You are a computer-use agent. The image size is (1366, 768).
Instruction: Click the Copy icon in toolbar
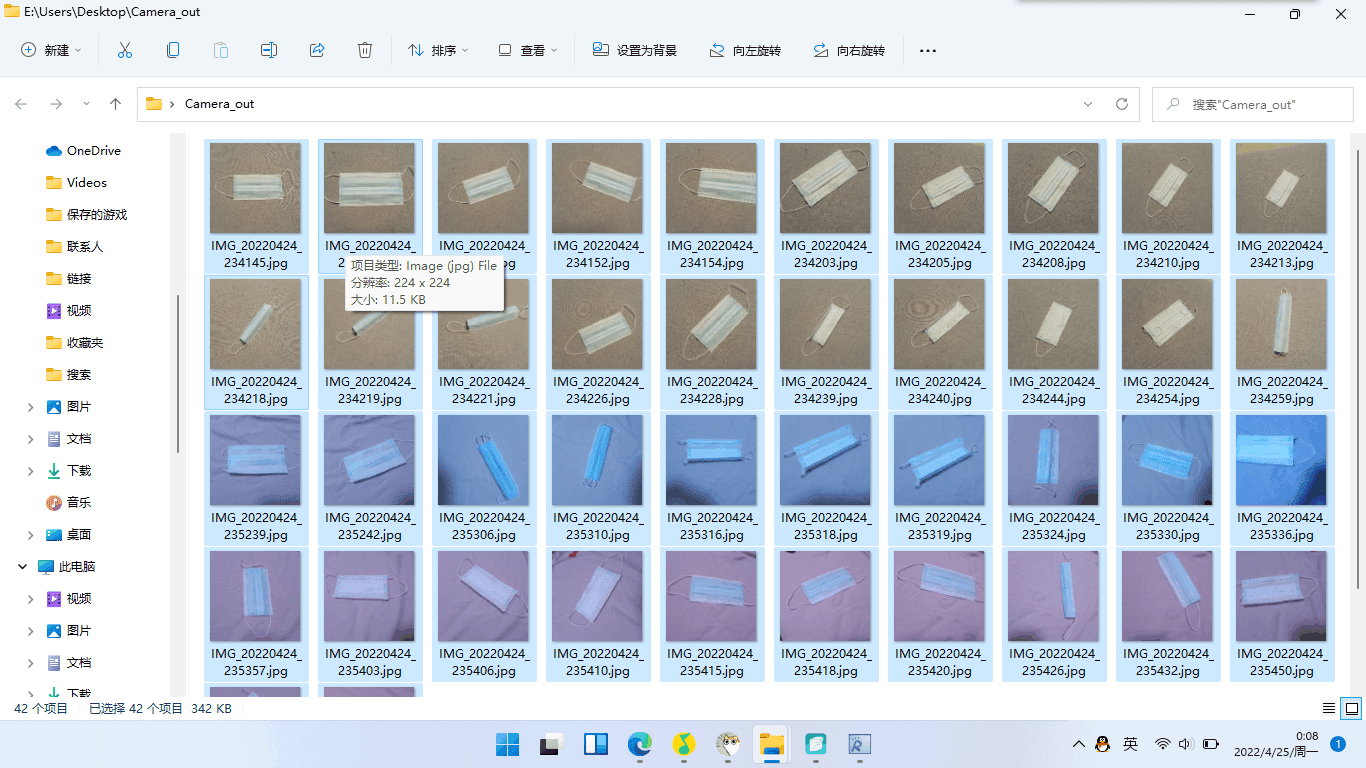click(x=173, y=50)
